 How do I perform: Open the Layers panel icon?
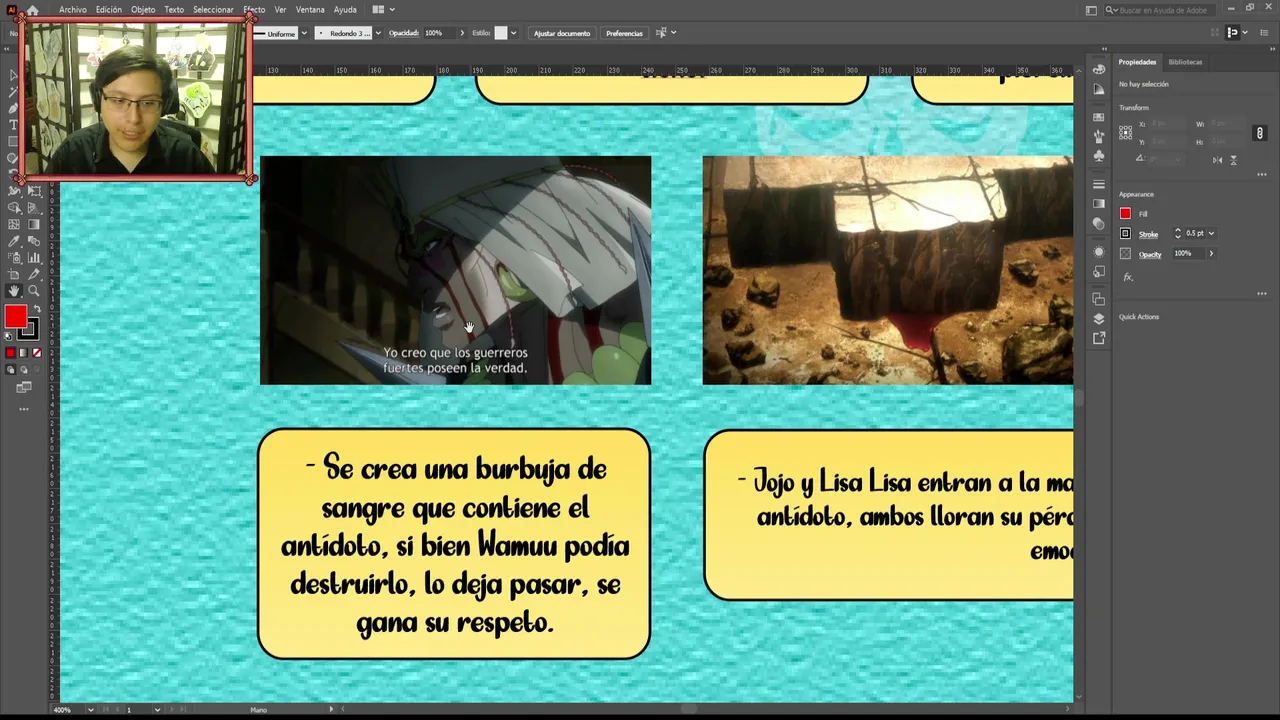(x=1099, y=319)
